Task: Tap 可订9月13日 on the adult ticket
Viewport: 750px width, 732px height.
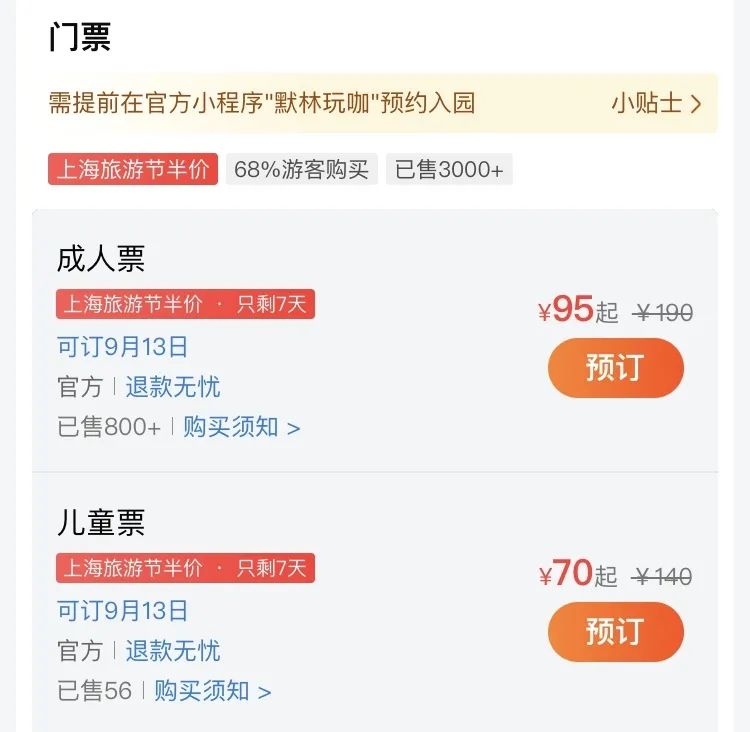Action: 122,346
